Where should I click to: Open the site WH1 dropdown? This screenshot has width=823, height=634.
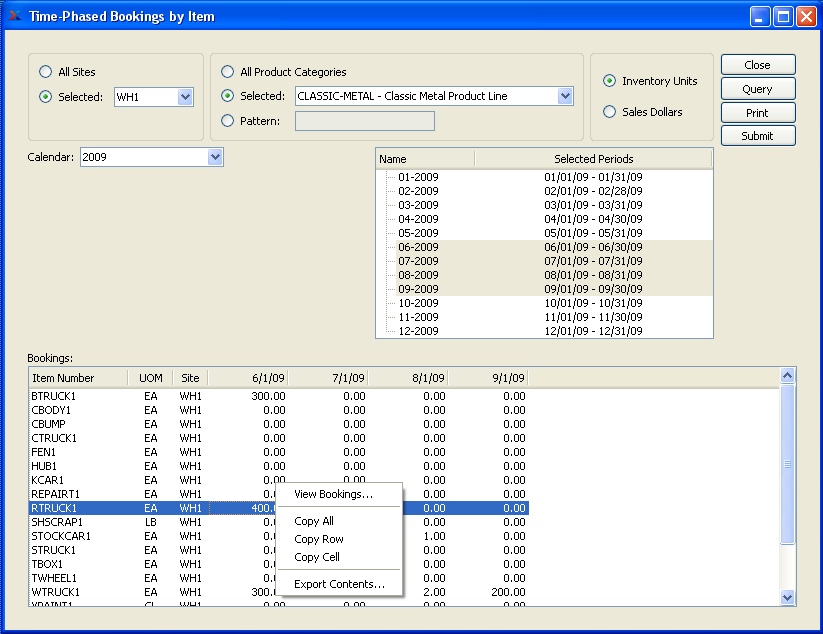click(x=184, y=97)
